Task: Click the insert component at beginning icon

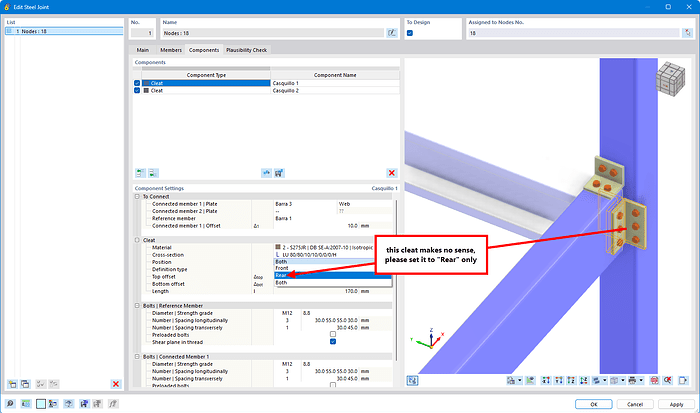Action: click(139, 173)
